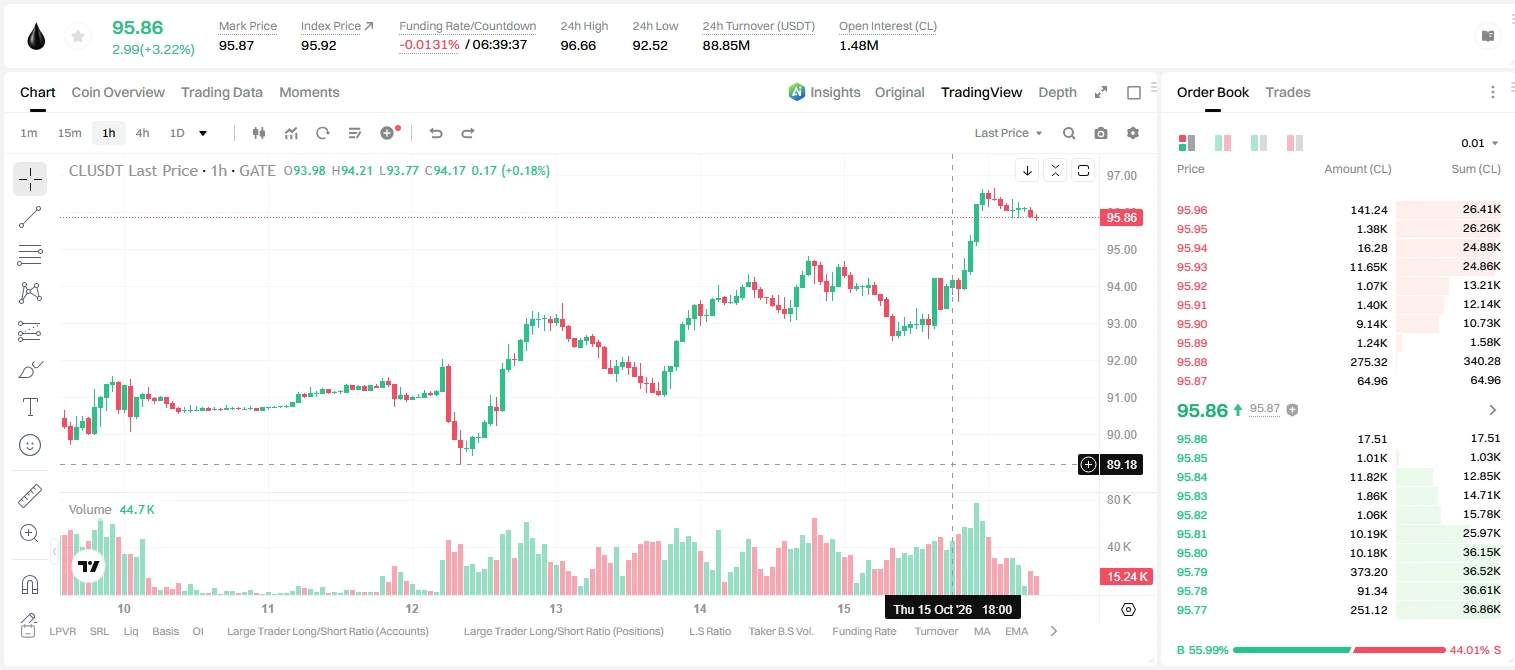Activate the zoom in tool

pyautogui.click(x=30, y=533)
